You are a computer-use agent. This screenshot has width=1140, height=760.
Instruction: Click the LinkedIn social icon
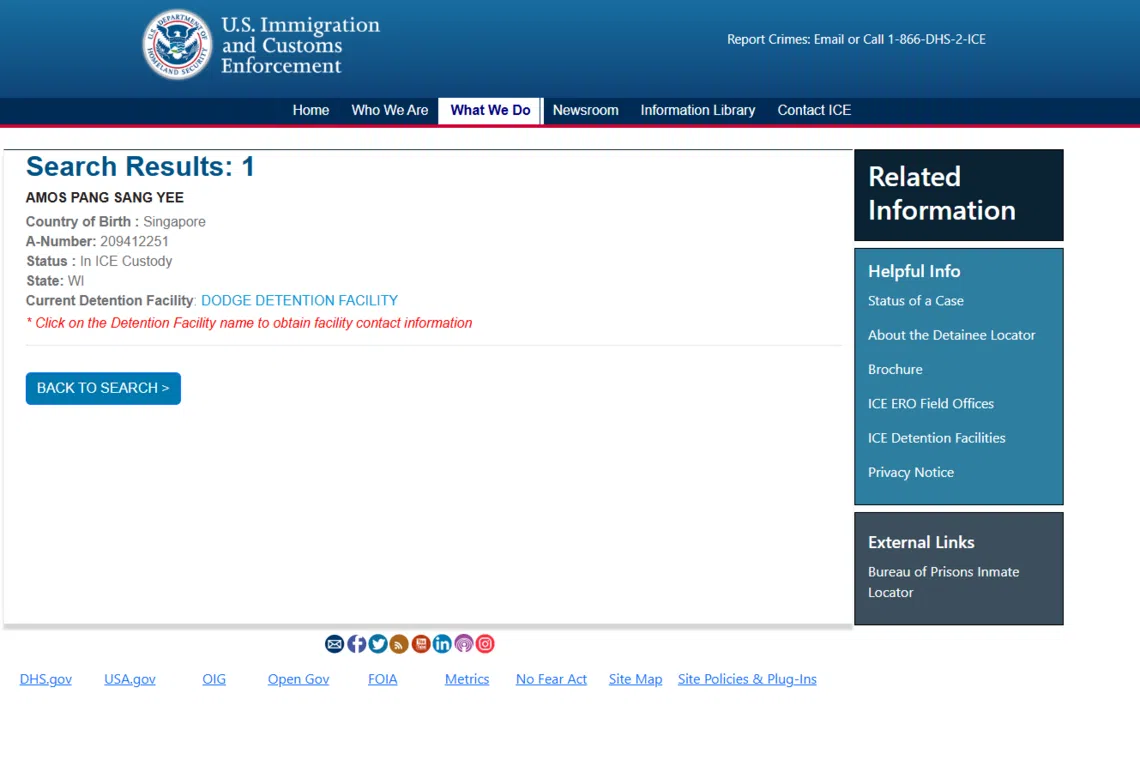click(442, 644)
